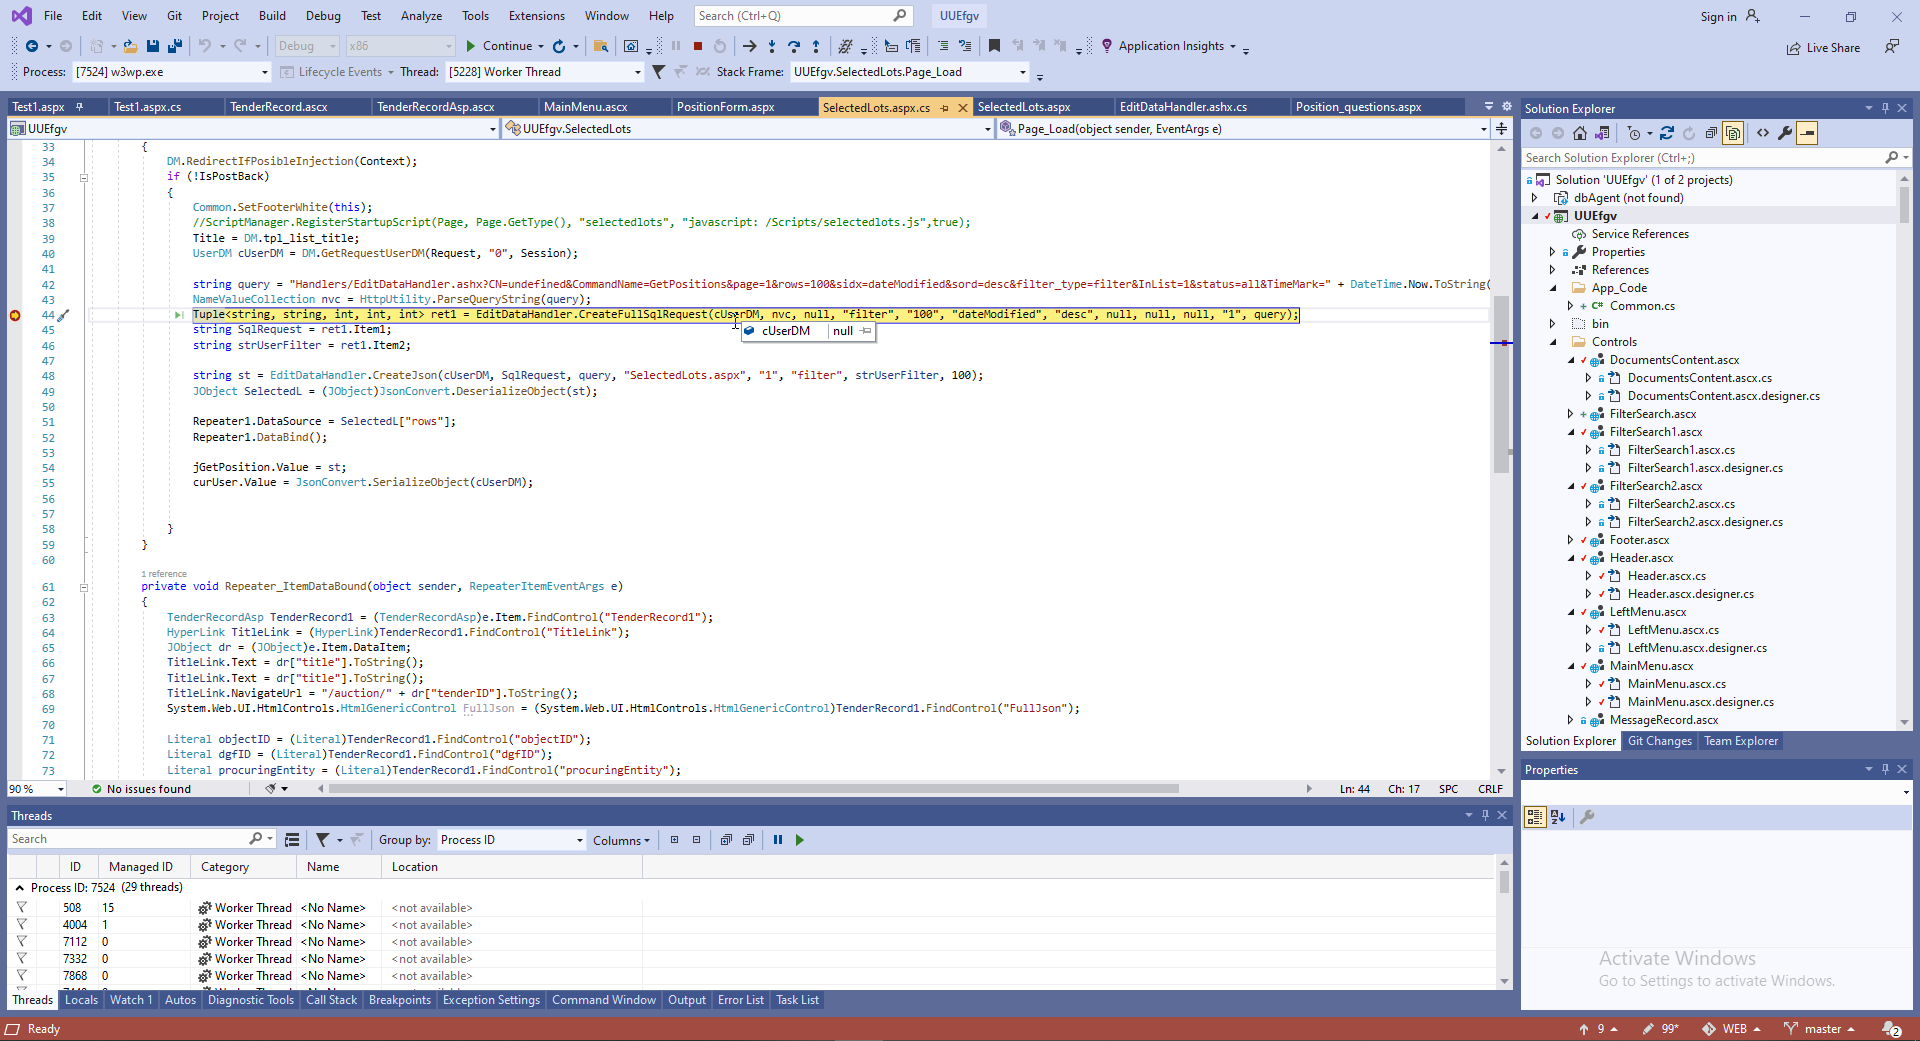
Task: Open the Extensions menu
Action: (537, 16)
